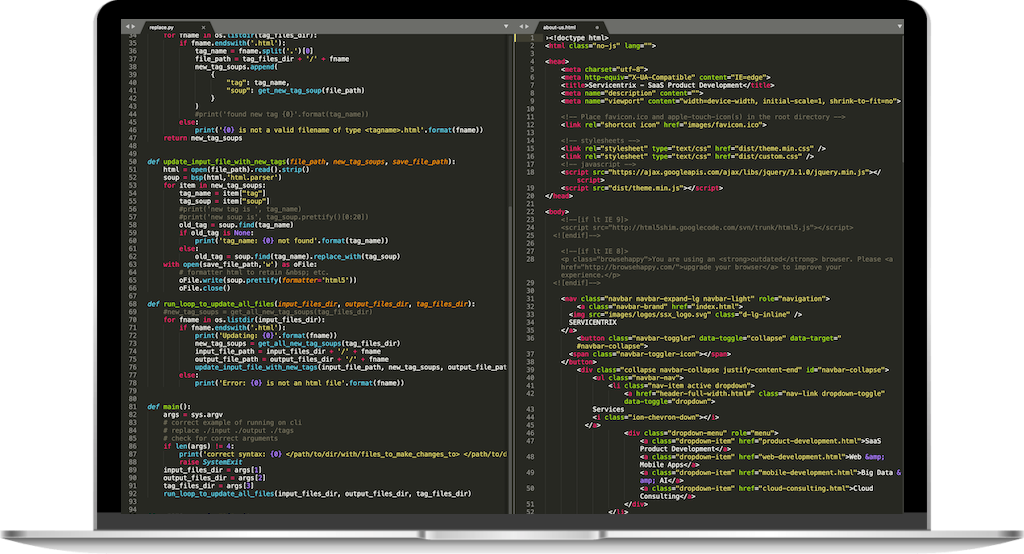The height and width of the screenshot is (554, 1024).
Task: Click the 'if old_tag is None:' line
Action: click(216, 233)
